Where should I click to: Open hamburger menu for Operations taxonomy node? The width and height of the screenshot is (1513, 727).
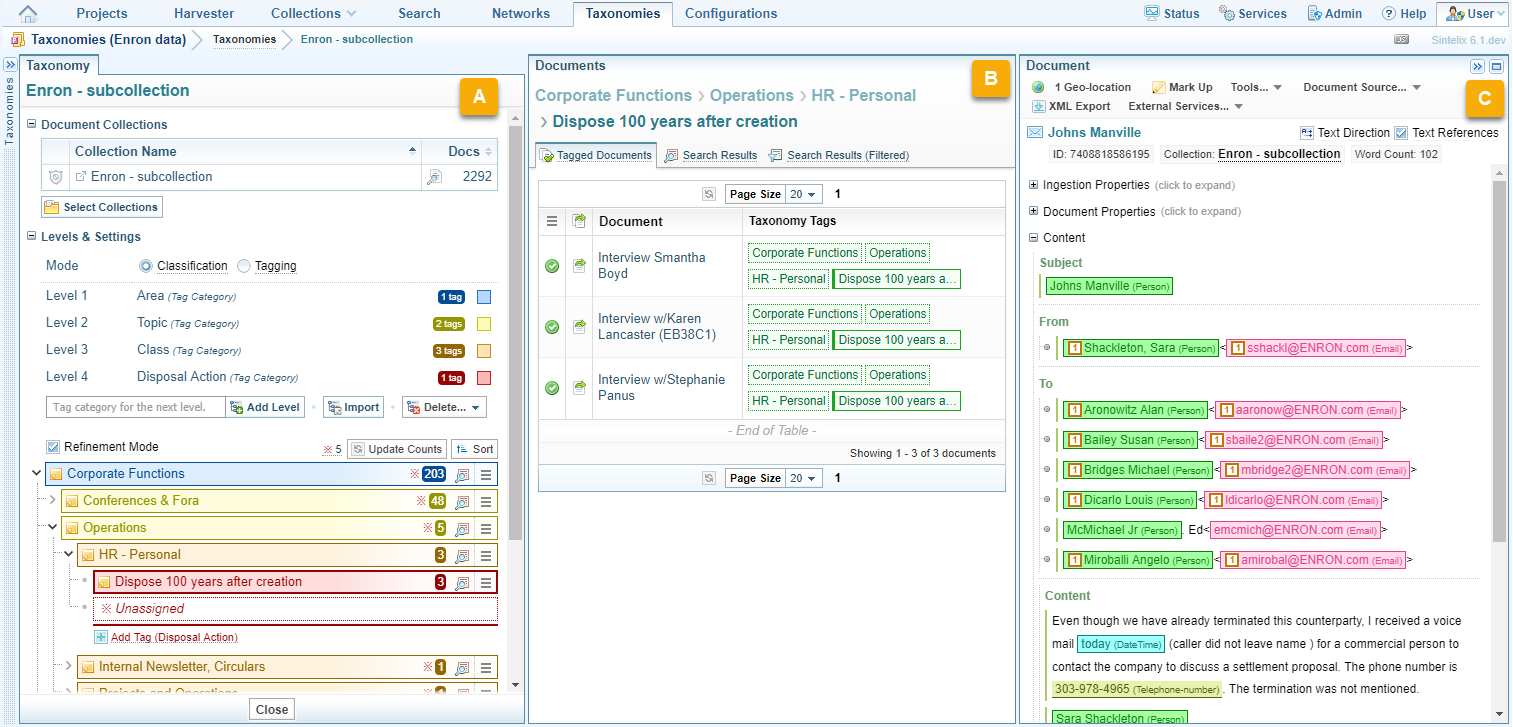[486, 528]
